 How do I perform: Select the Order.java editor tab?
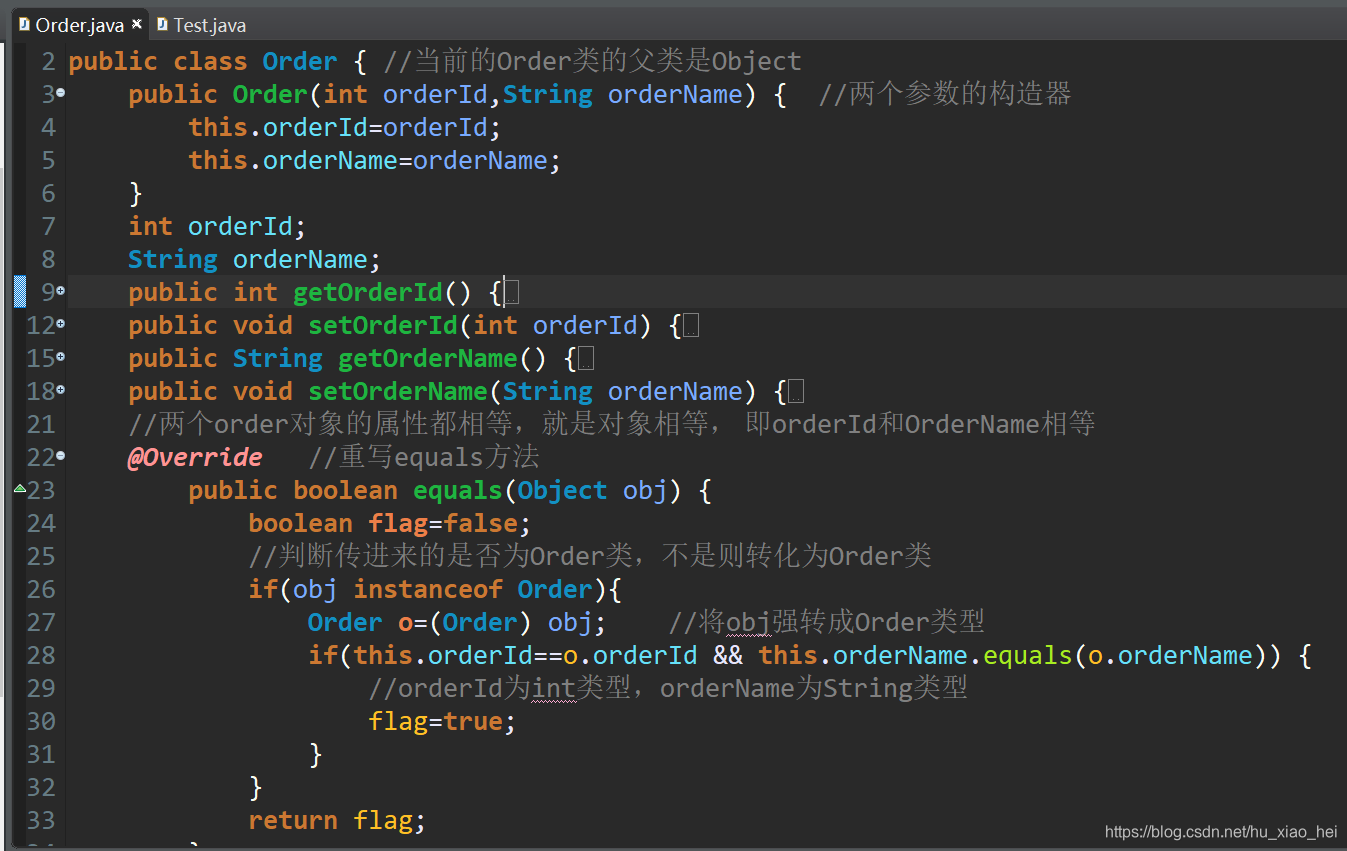[78, 25]
